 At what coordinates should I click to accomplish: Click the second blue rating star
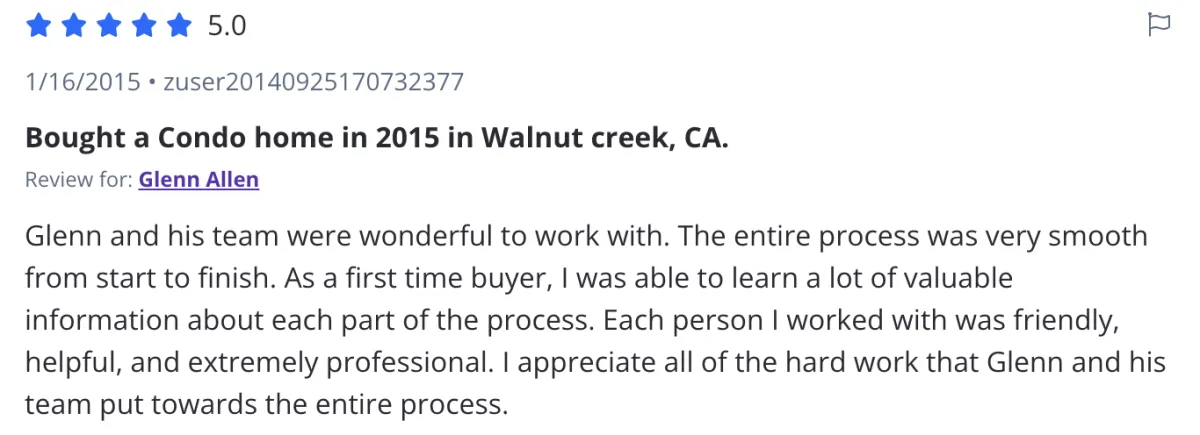74,26
